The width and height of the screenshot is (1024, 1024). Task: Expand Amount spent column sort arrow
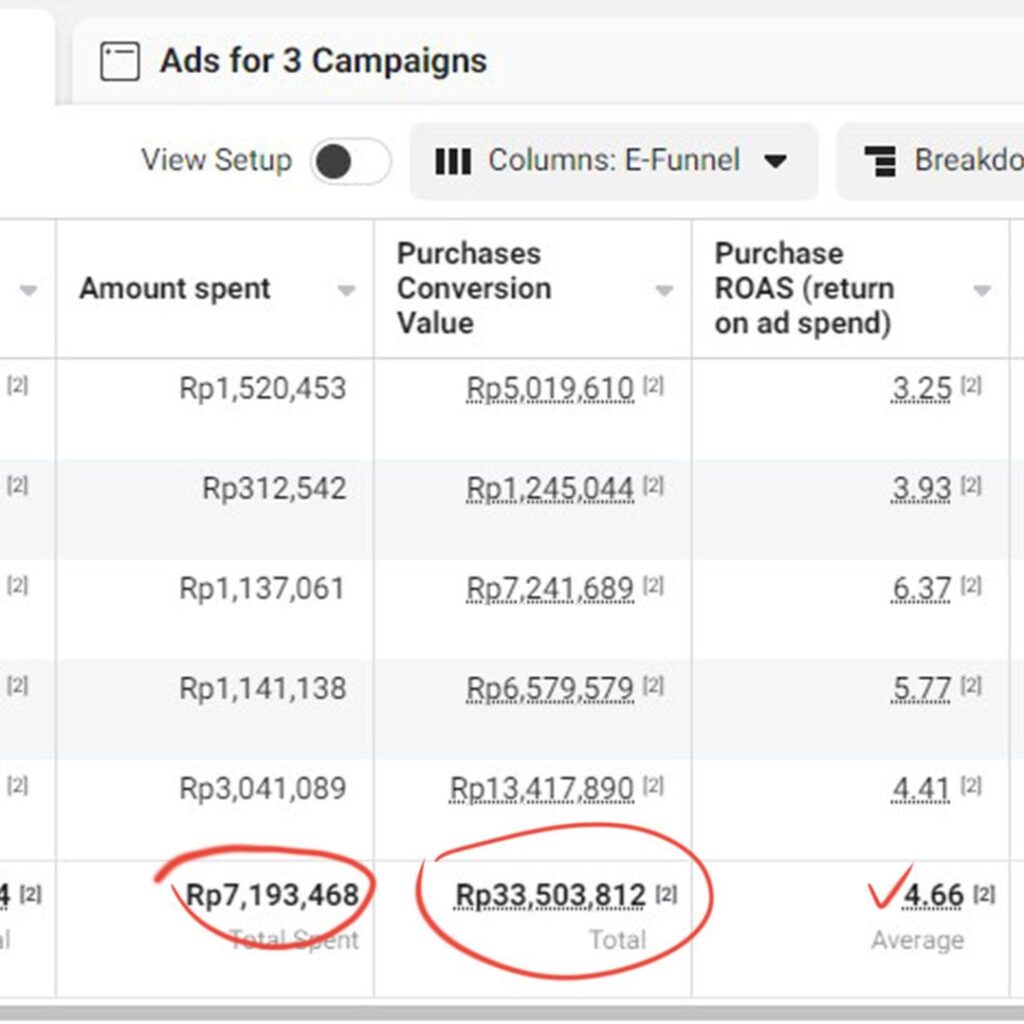click(x=346, y=290)
